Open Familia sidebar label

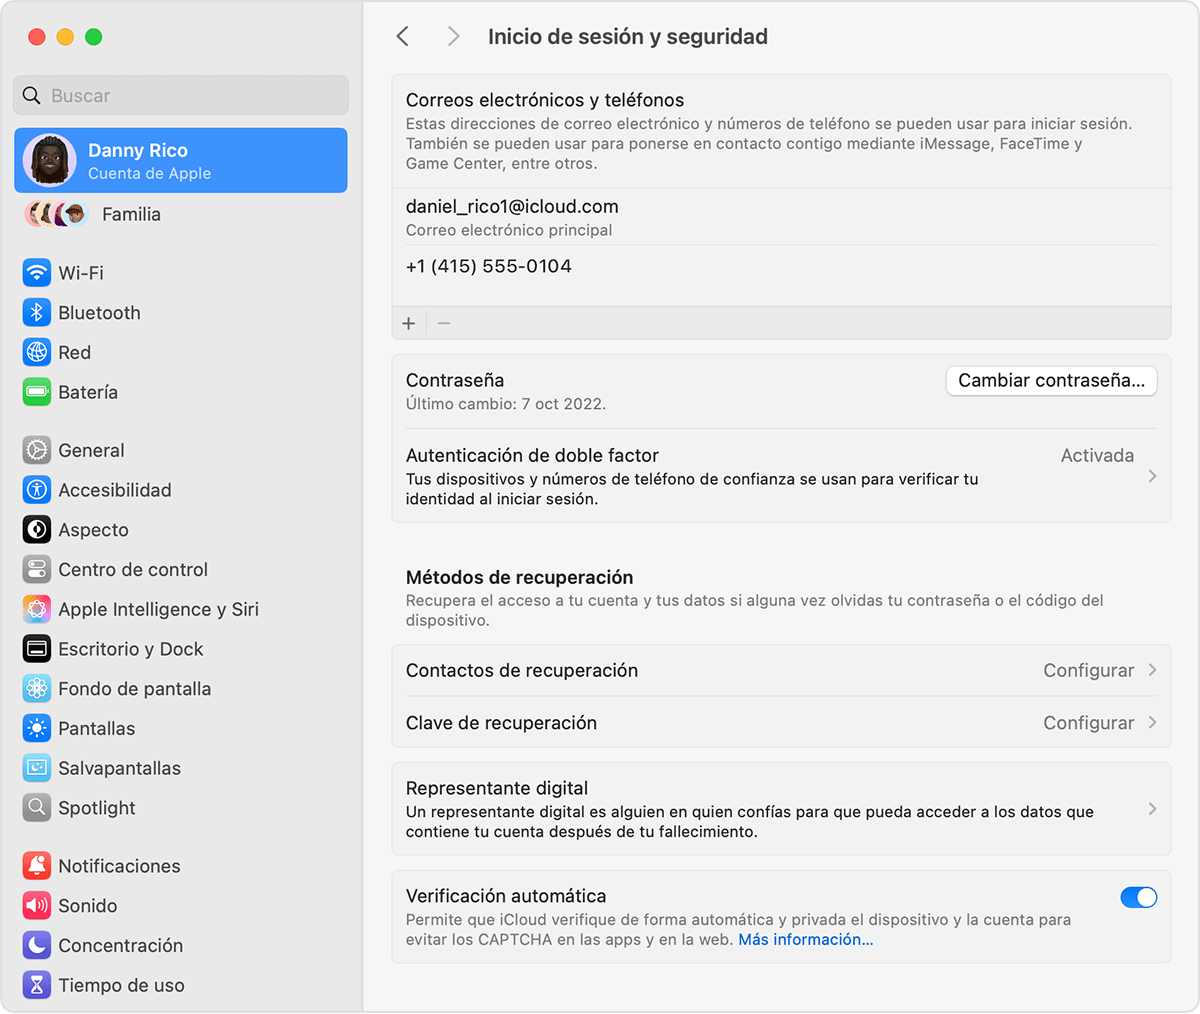pyautogui.click(x=131, y=214)
